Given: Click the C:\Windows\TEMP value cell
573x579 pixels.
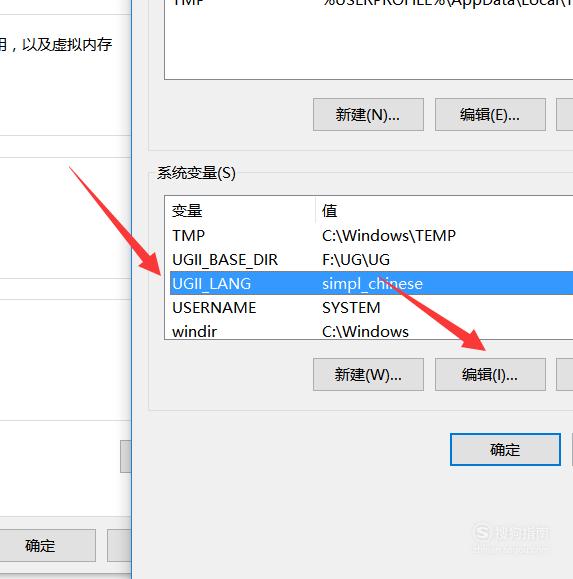Looking at the screenshot, I should pos(389,236).
